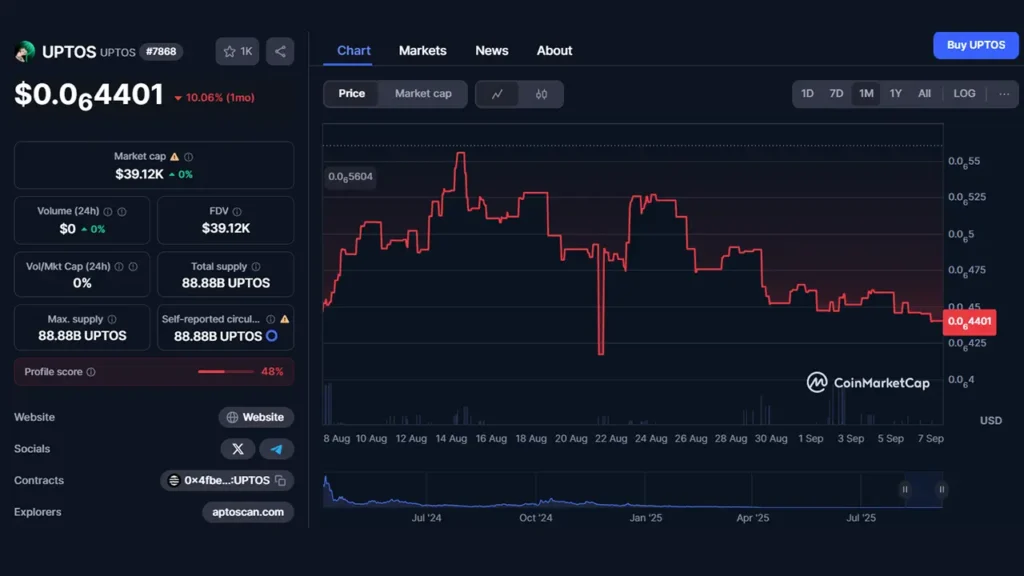Click the circulating supply circle indicator

click(x=272, y=336)
